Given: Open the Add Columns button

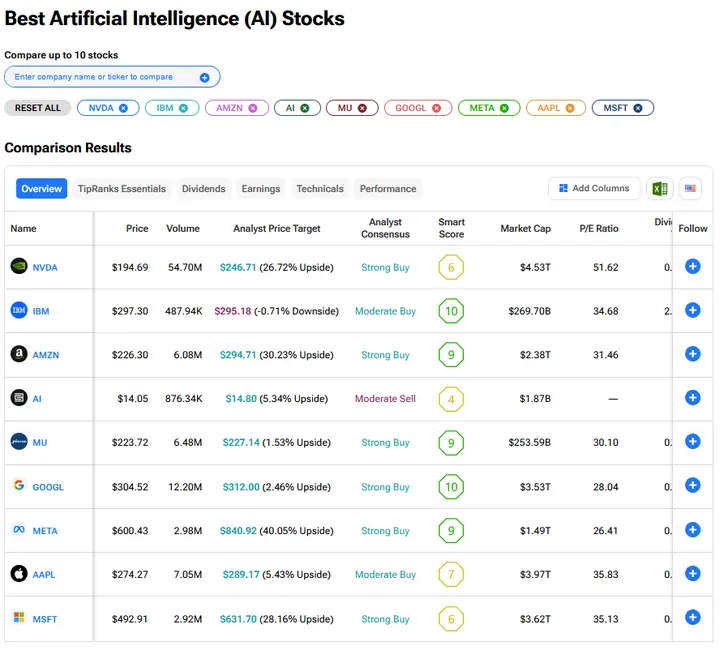Looking at the screenshot, I should [x=594, y=188].
